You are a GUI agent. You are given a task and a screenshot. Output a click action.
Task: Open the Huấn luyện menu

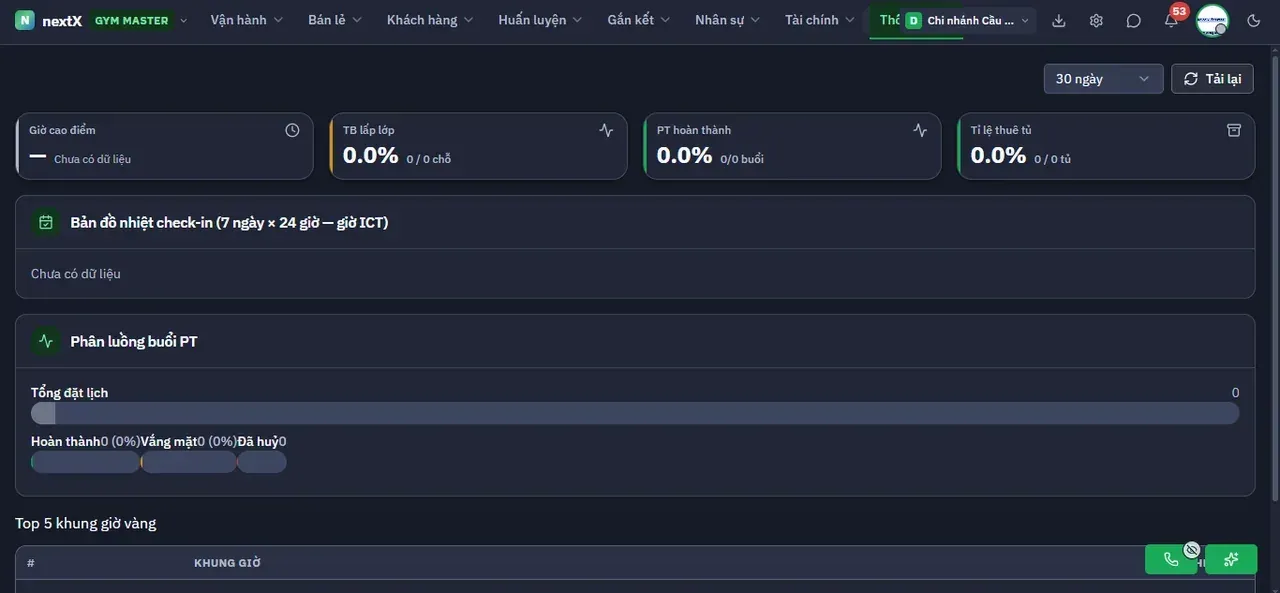(x=540, y=20)
